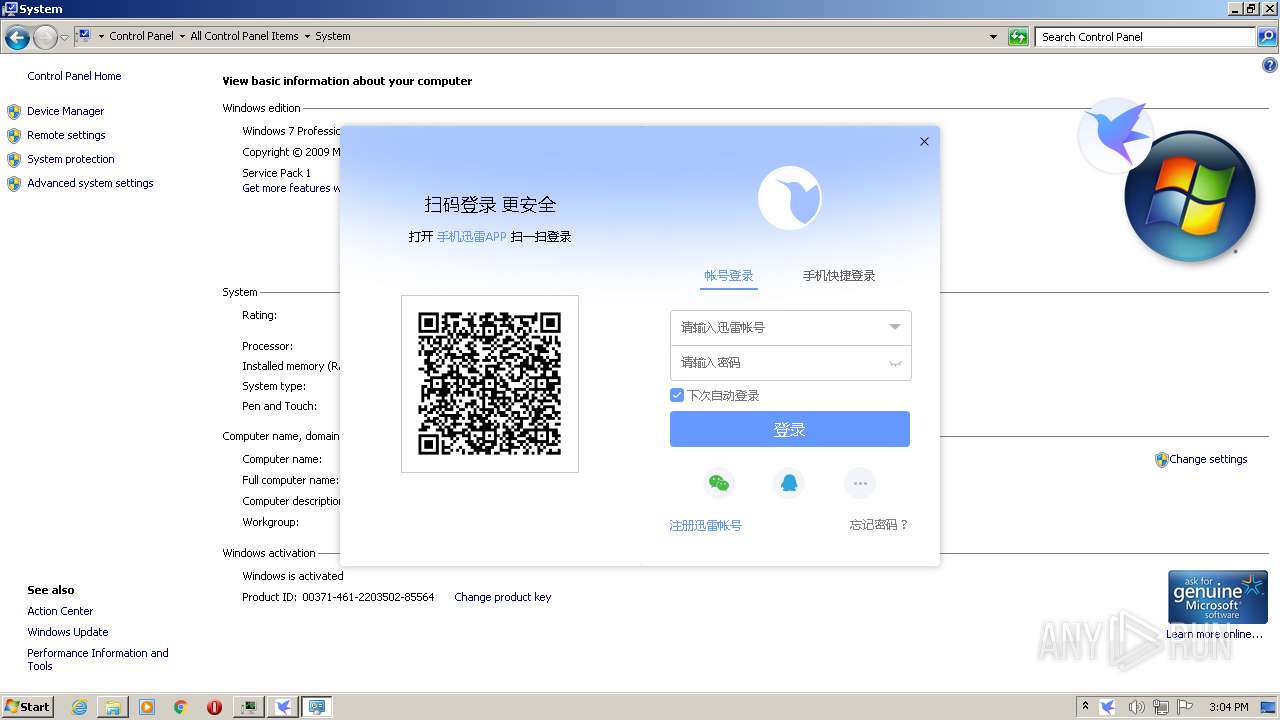The height and width of the screenshot is (720, 1280).
Task: Log in with WeChat icon
Action: coord(719,484)
